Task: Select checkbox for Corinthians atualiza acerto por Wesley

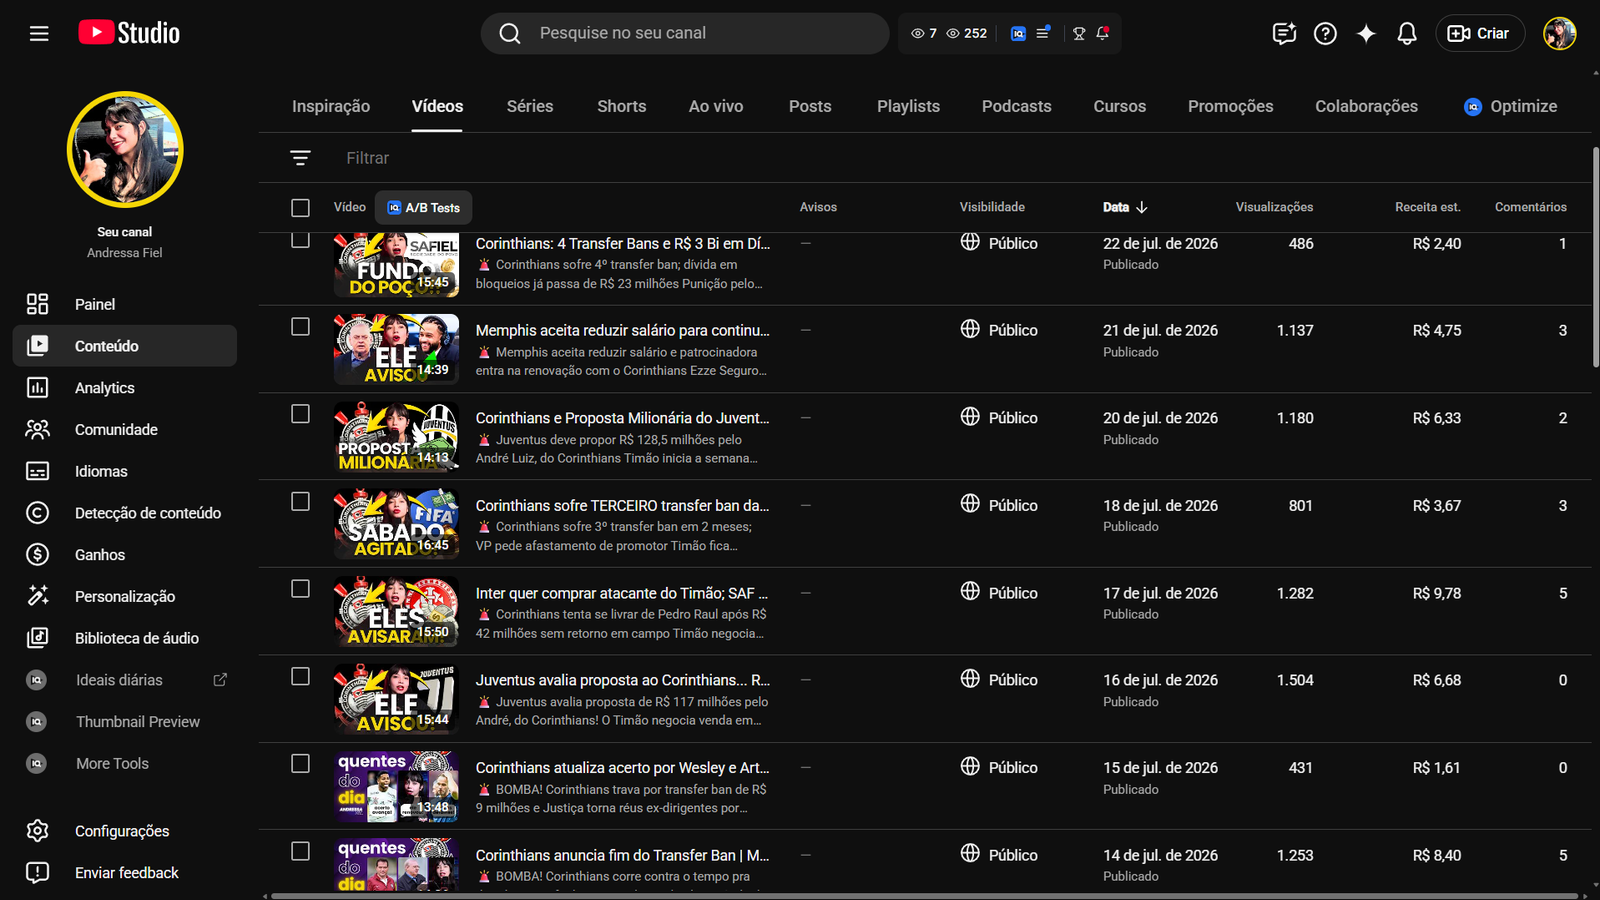Action: click(x=300, y=764)
